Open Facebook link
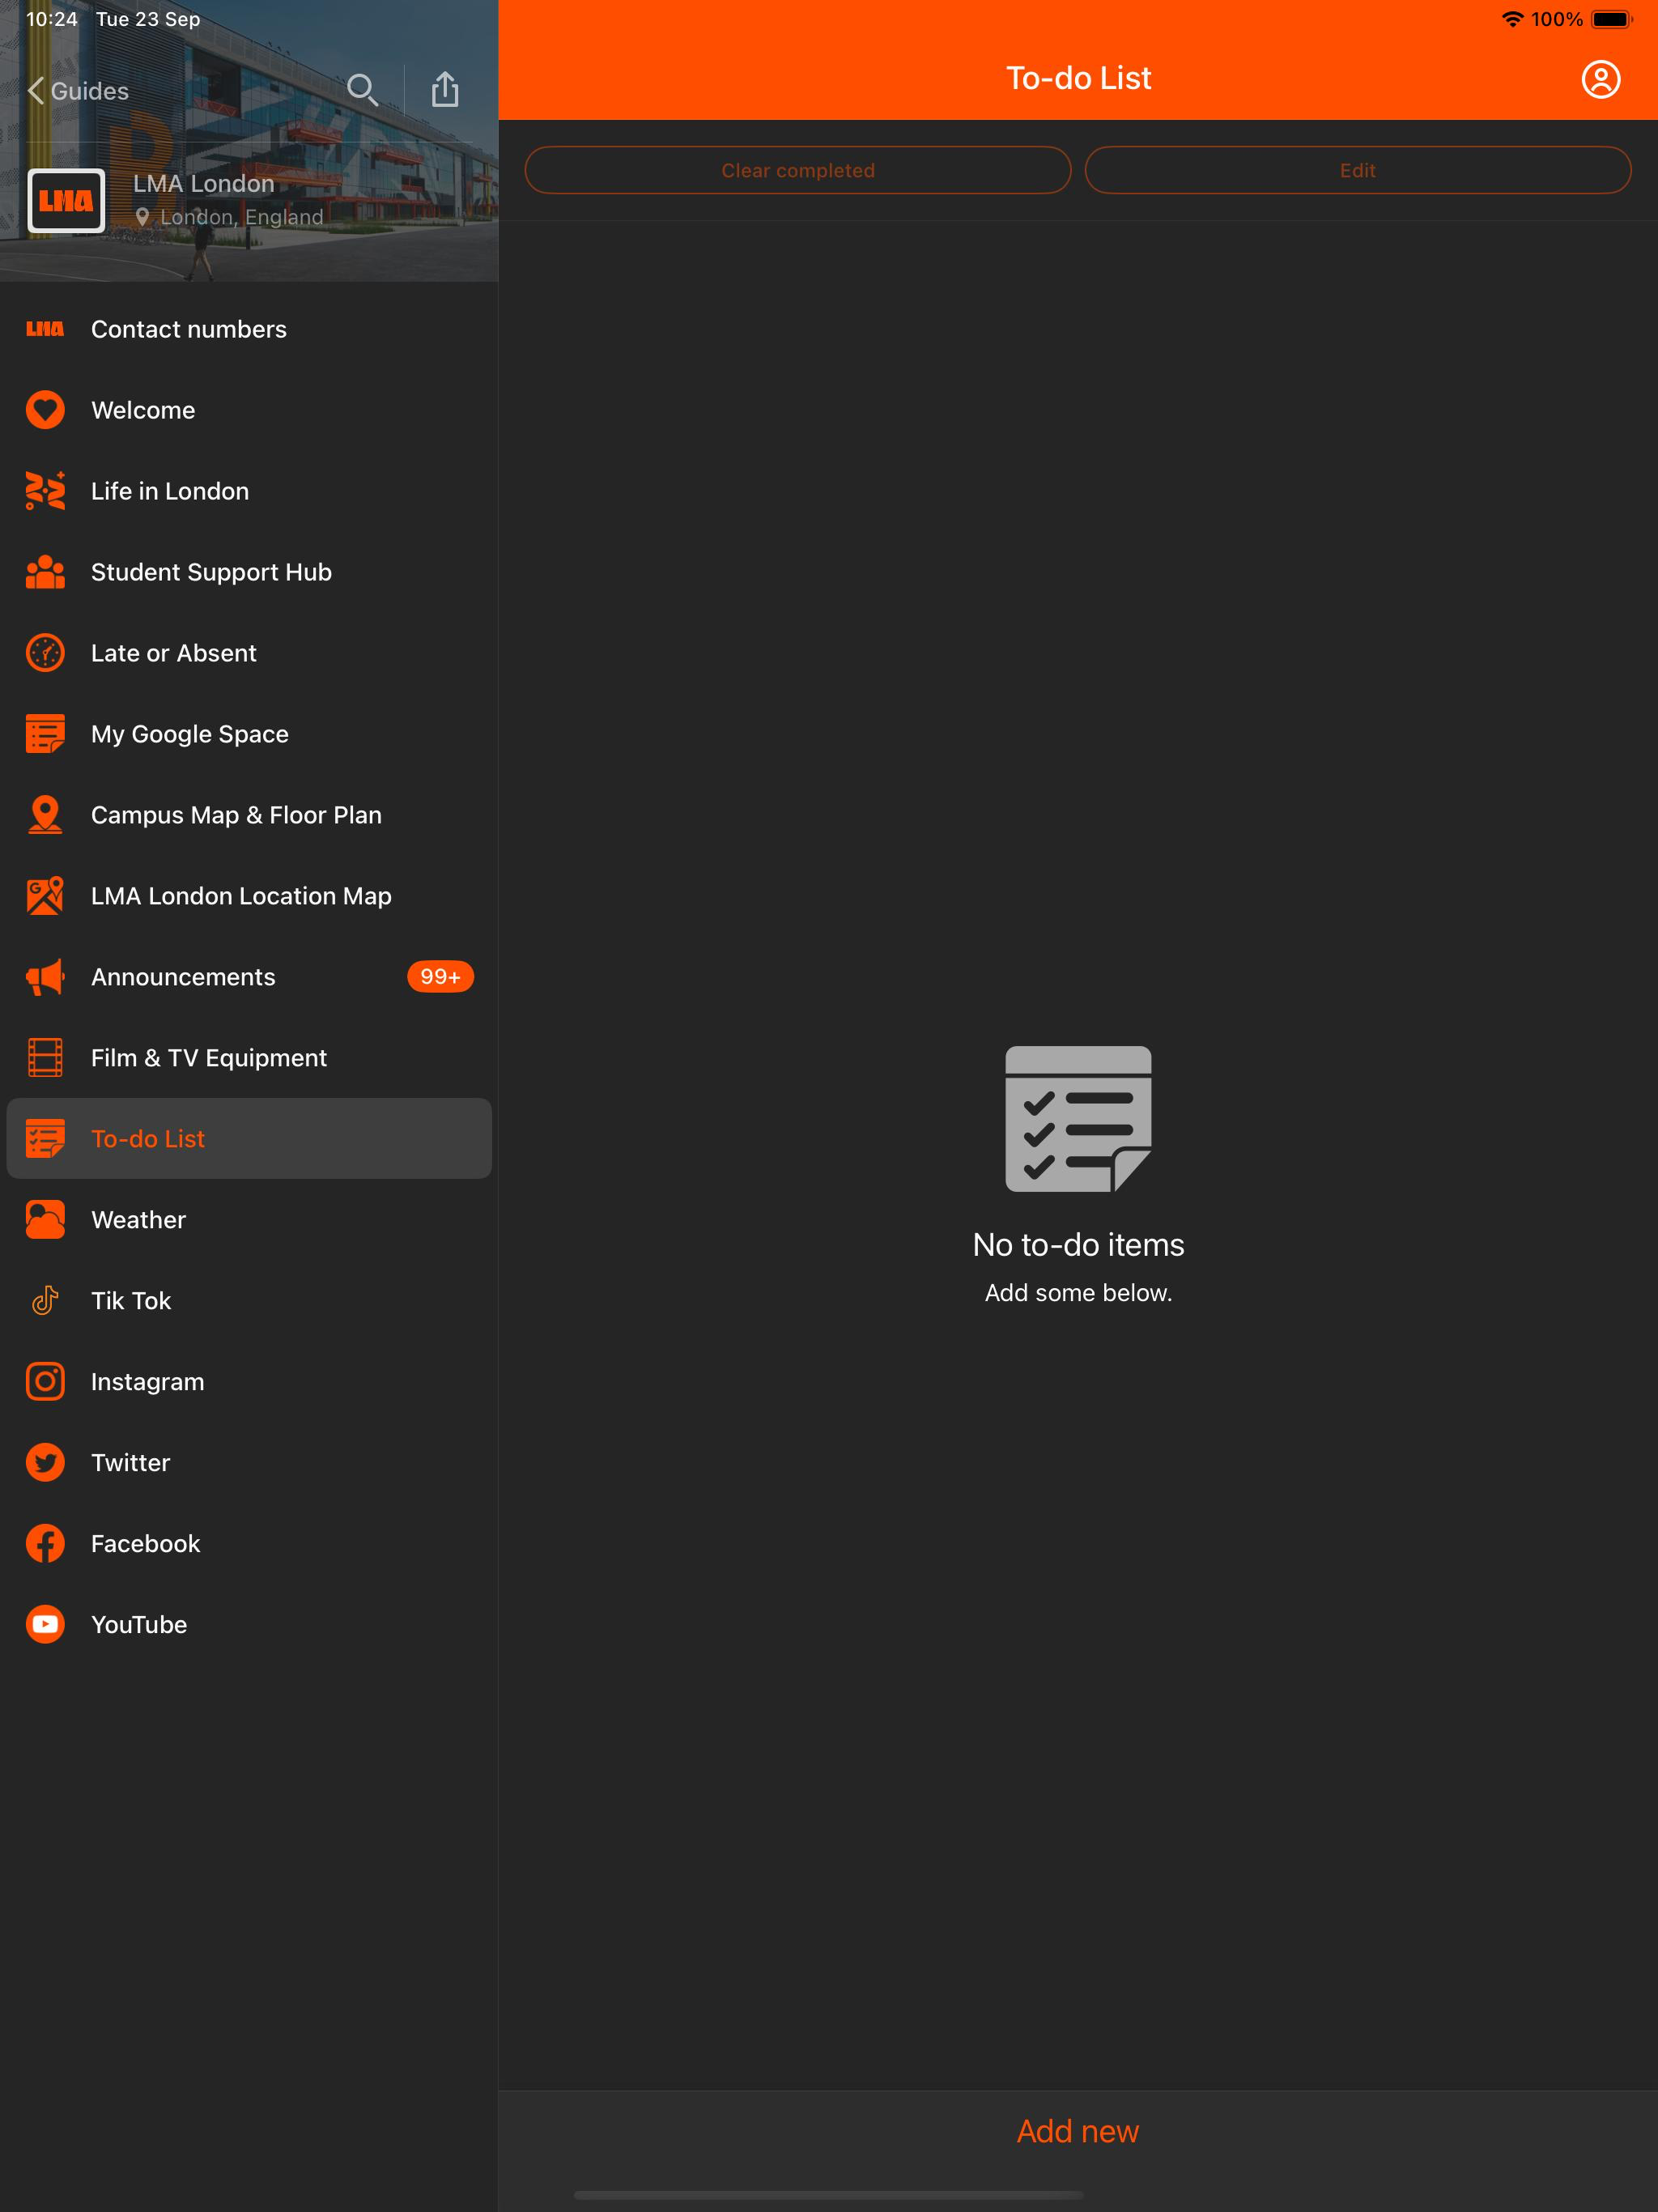Viewport: 1658px width, 2212px height. point(249,1544)
